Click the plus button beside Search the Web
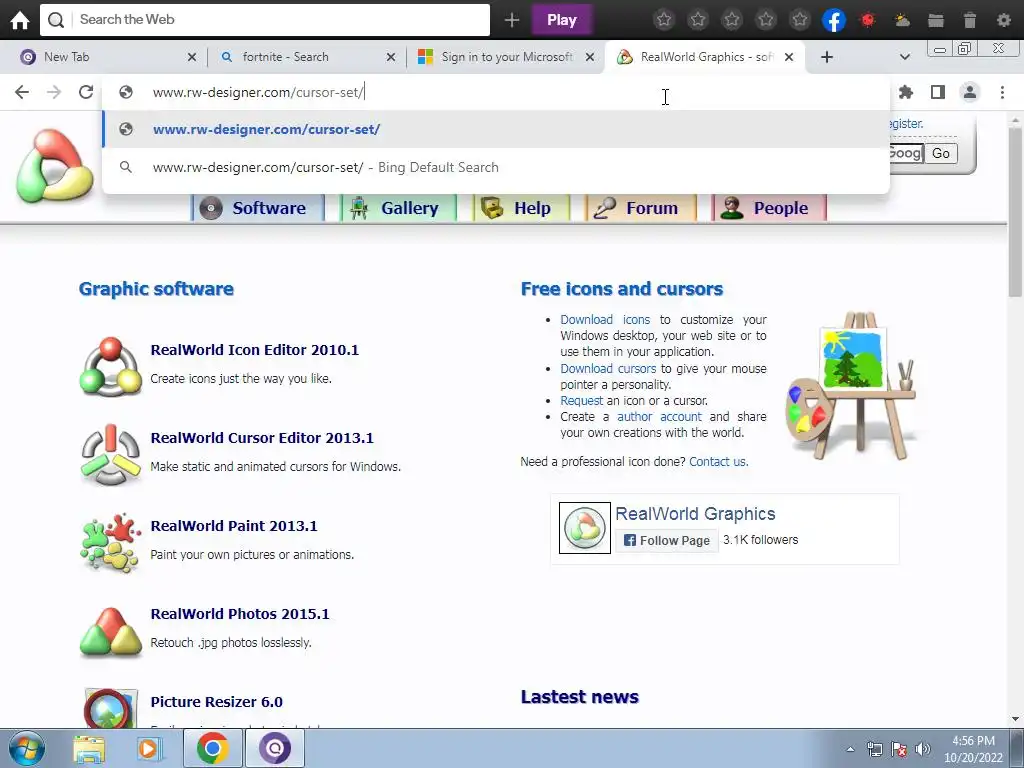The height and width of the screenshot is (768, 1024). point(512,20)
